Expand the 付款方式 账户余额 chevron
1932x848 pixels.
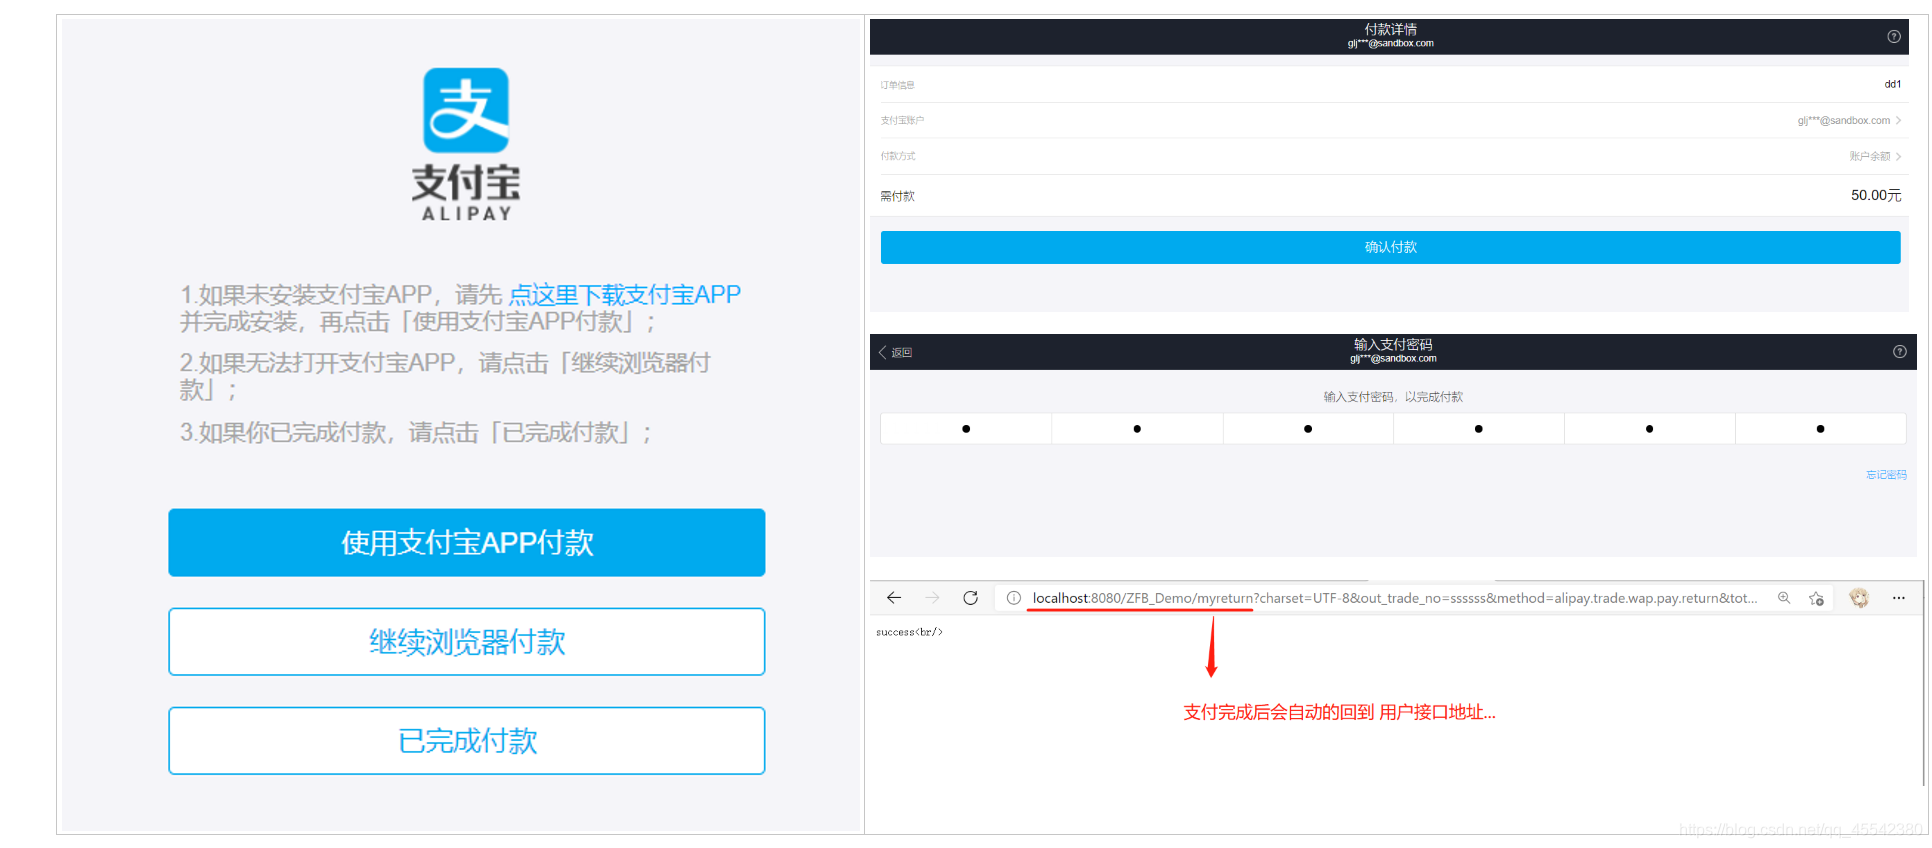(x=1898, y=156)
